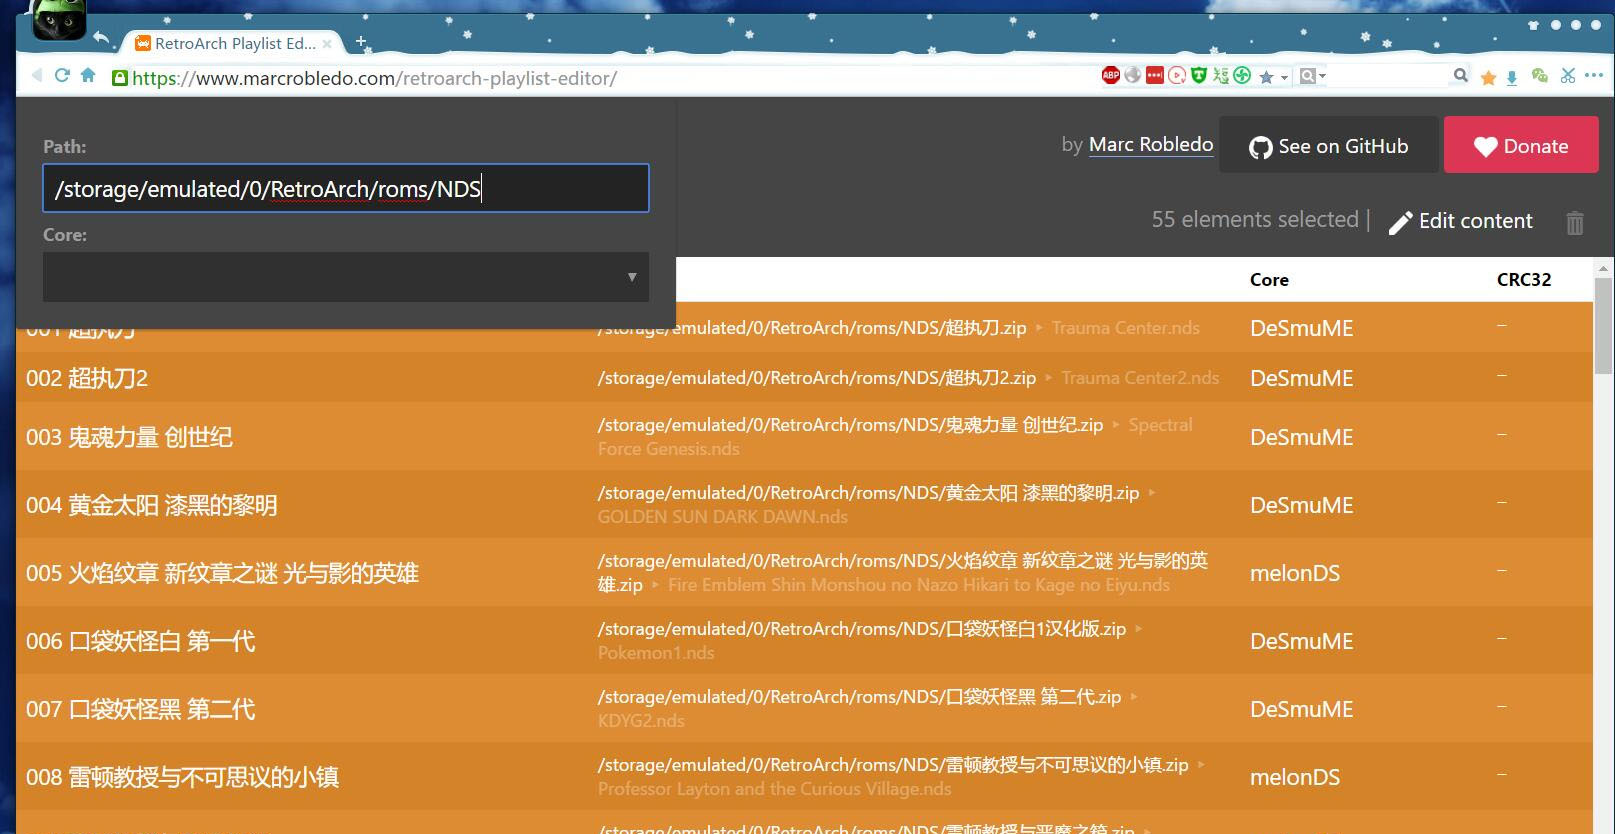Open the three-dots browser menu
Screen dimensions: 1615x834
coord(1594,75)
